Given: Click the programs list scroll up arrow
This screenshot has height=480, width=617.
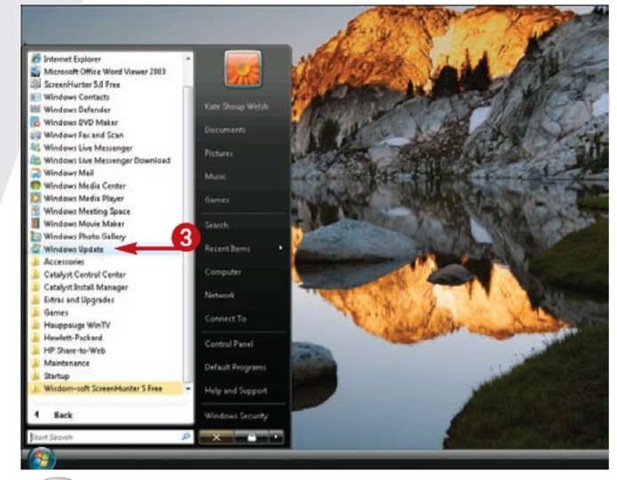Looking at the screenshot, I should (x=188, y=58).
